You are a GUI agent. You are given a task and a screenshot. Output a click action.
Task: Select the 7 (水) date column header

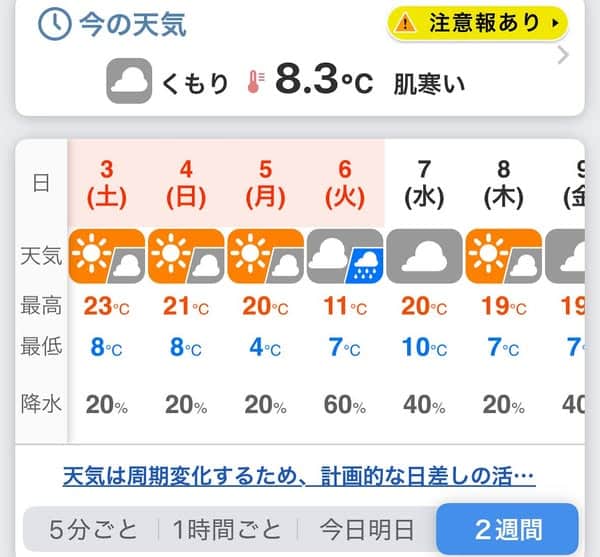(424, 184)
